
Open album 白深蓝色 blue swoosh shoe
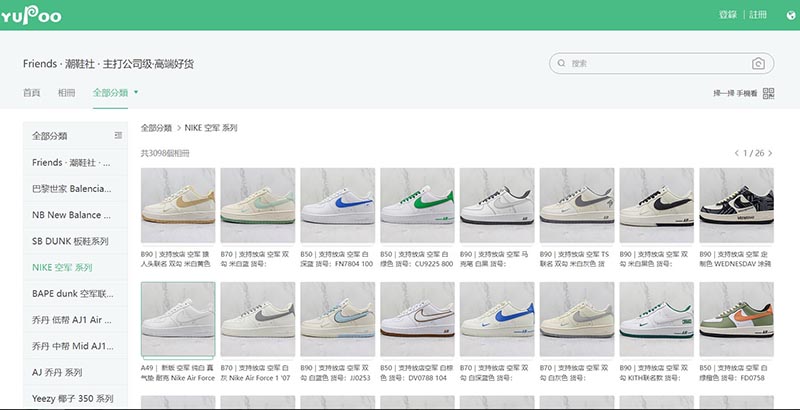point(497,320)
